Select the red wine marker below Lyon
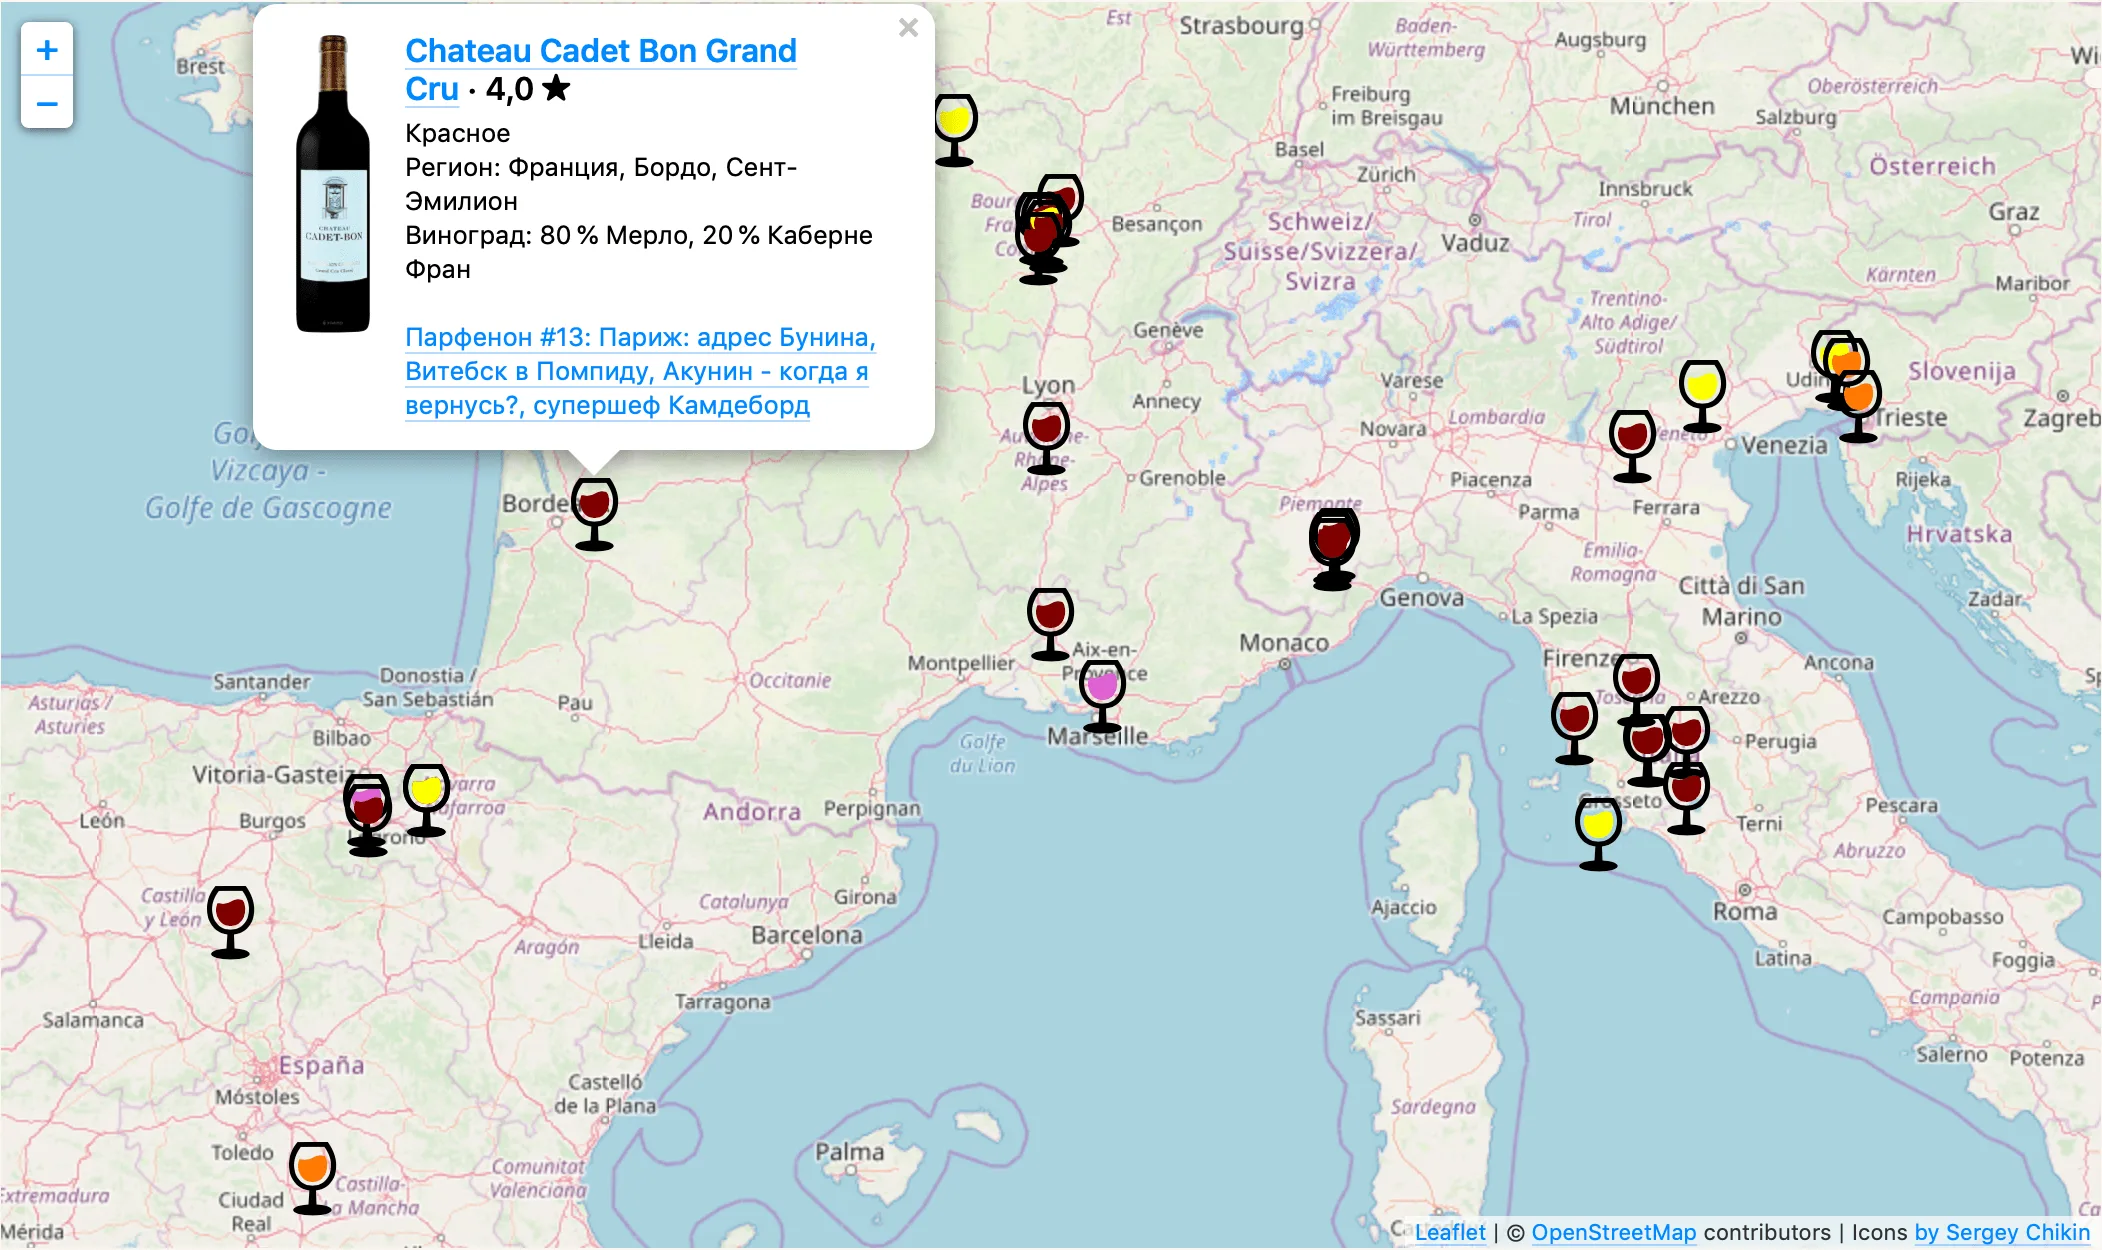The image size is (2102, 1250). [x=1046, y=438]
